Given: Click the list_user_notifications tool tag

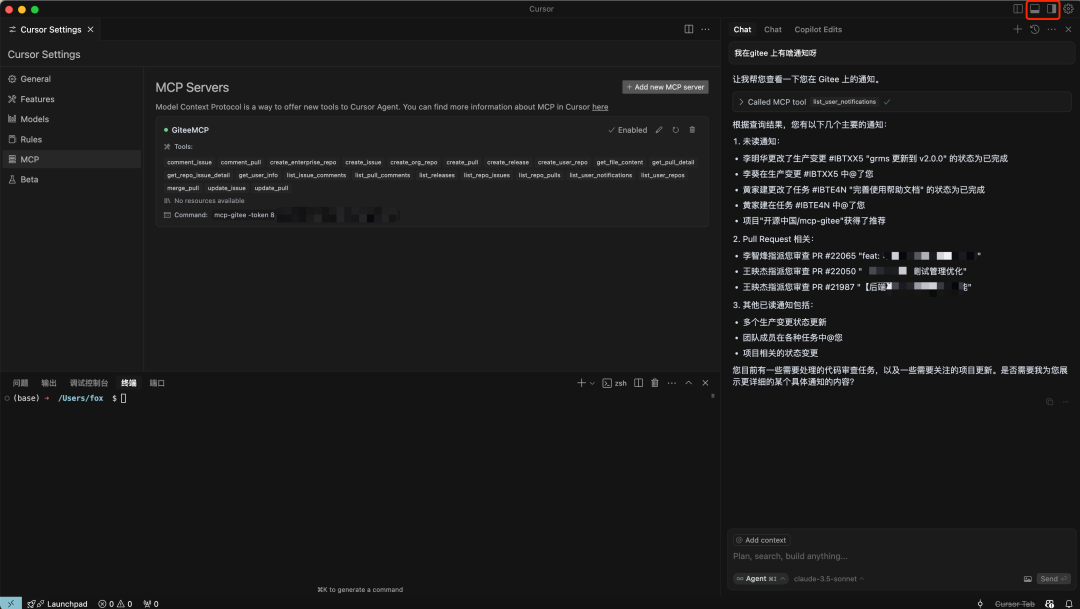Looking at the screenshot, I should [x=601, y=175].
